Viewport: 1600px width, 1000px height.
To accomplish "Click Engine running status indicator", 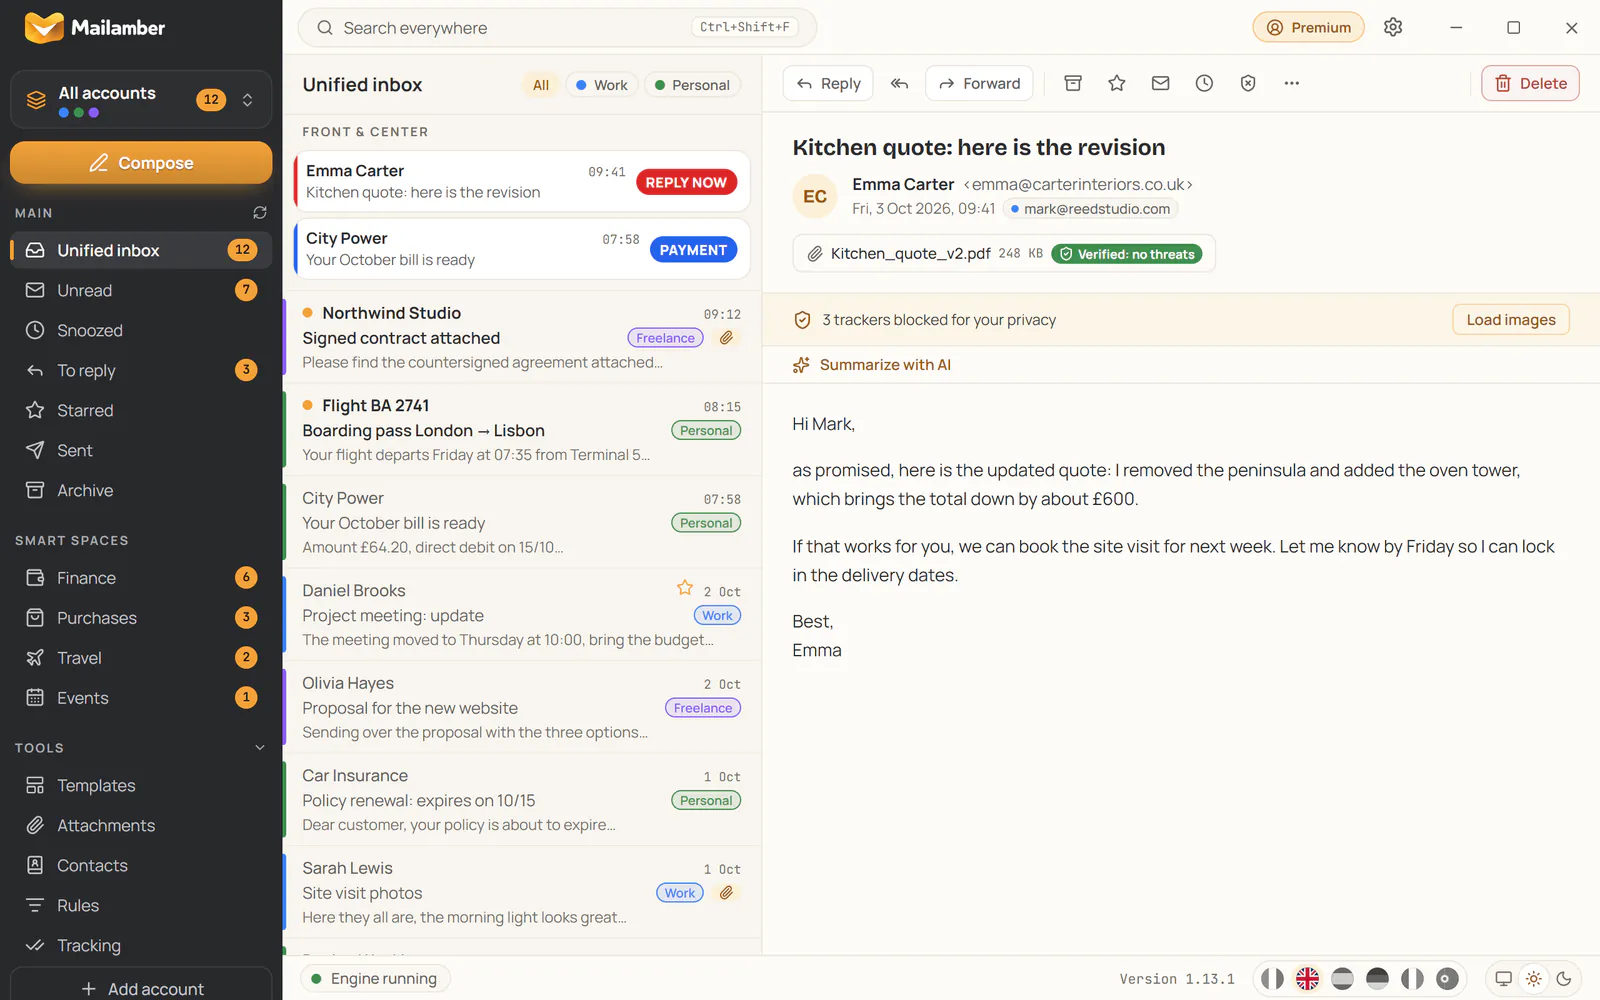I will [375, 979].
